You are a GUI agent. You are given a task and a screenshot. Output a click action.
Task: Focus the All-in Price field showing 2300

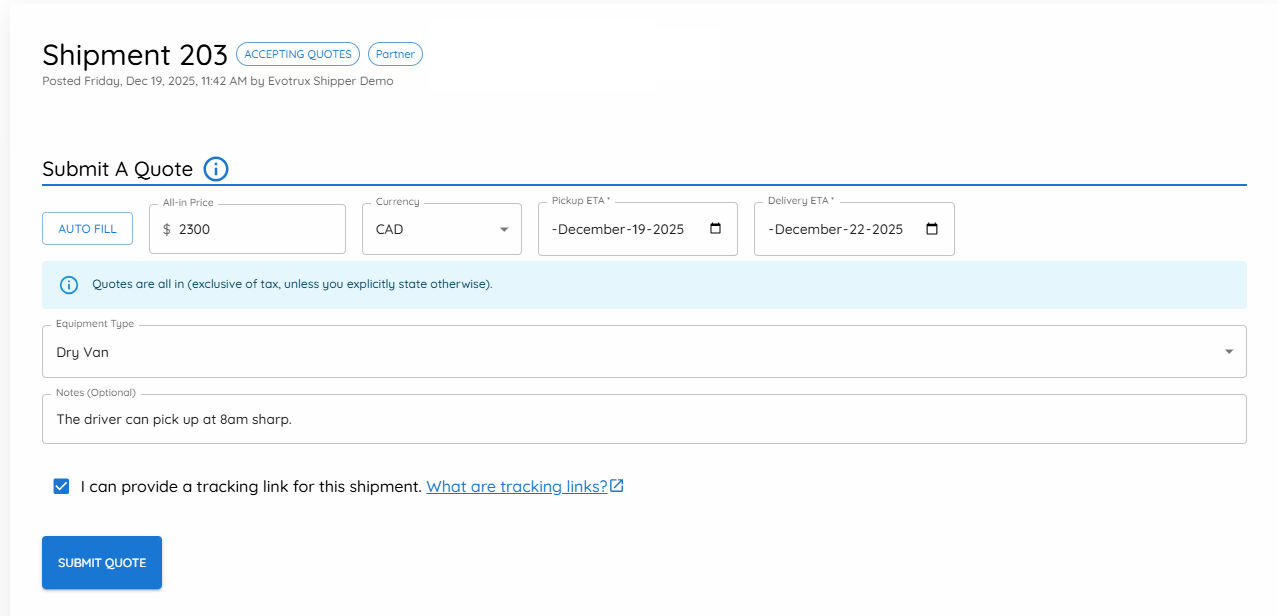coord(255,229)
